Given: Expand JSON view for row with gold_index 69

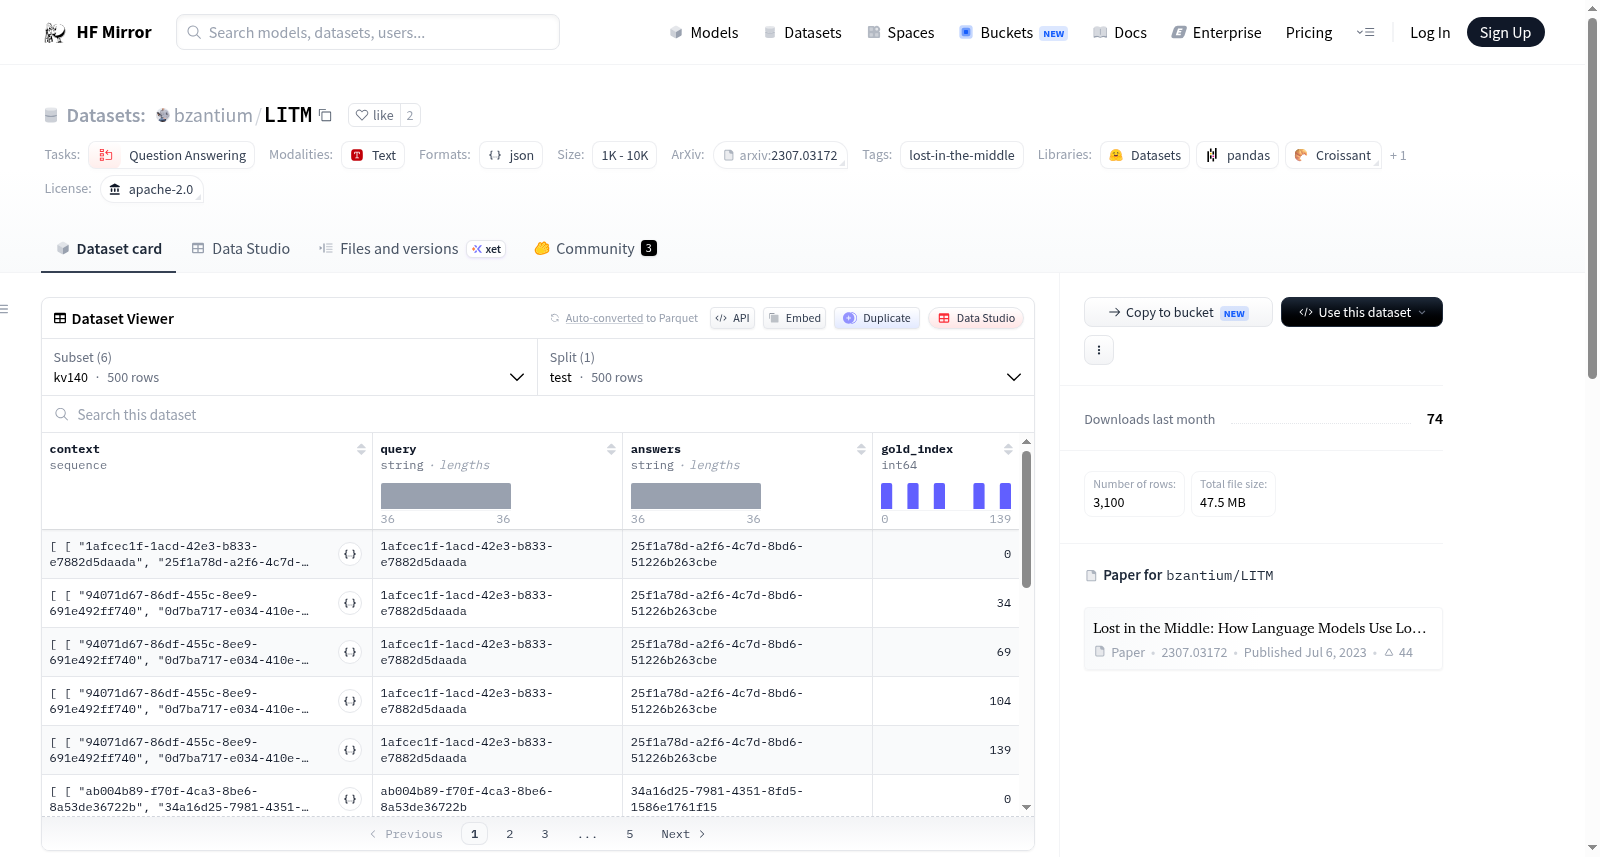Looking at the screenshot, I should pyautogui.click(x=350, y=652).
